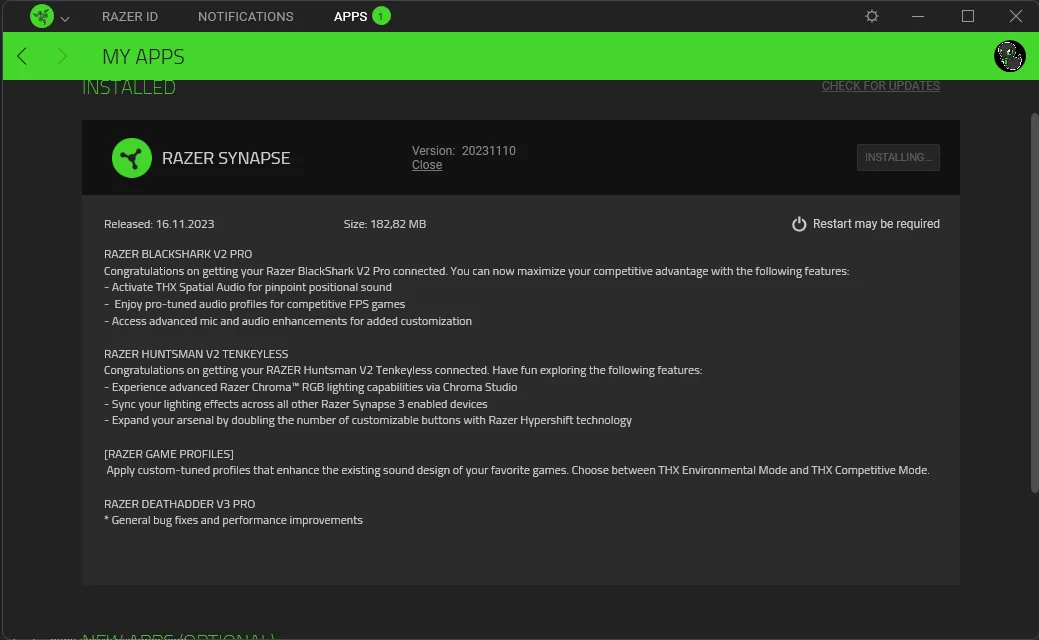Click 'Enjoy pro-tuned audio profiles' line

click(x=254, y=304)
